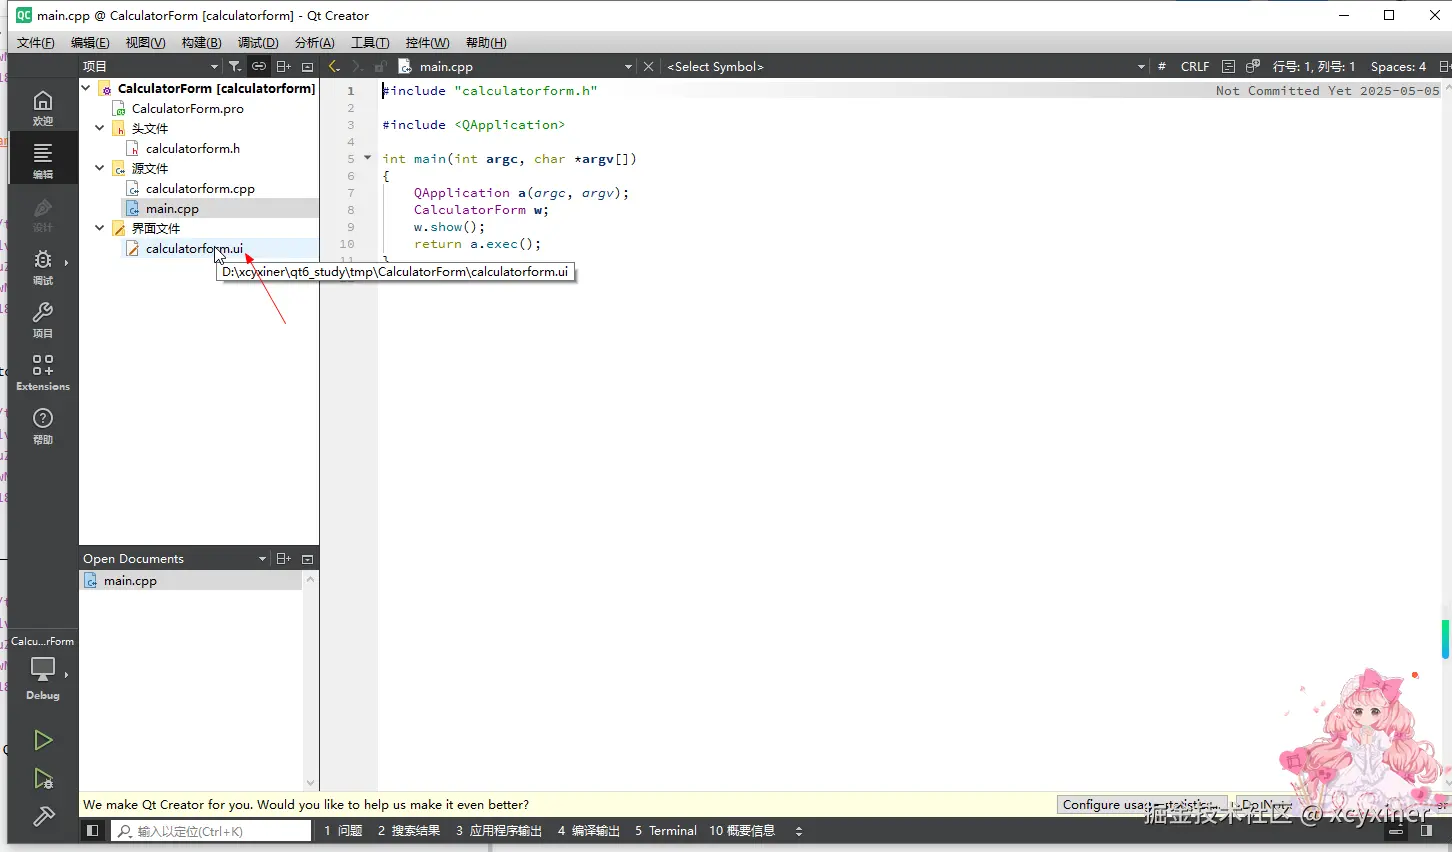The height and width of the screenshot is (852, 1453).
Task: Collapse the 界面文件 forms folder
Action: pos(99,228)
